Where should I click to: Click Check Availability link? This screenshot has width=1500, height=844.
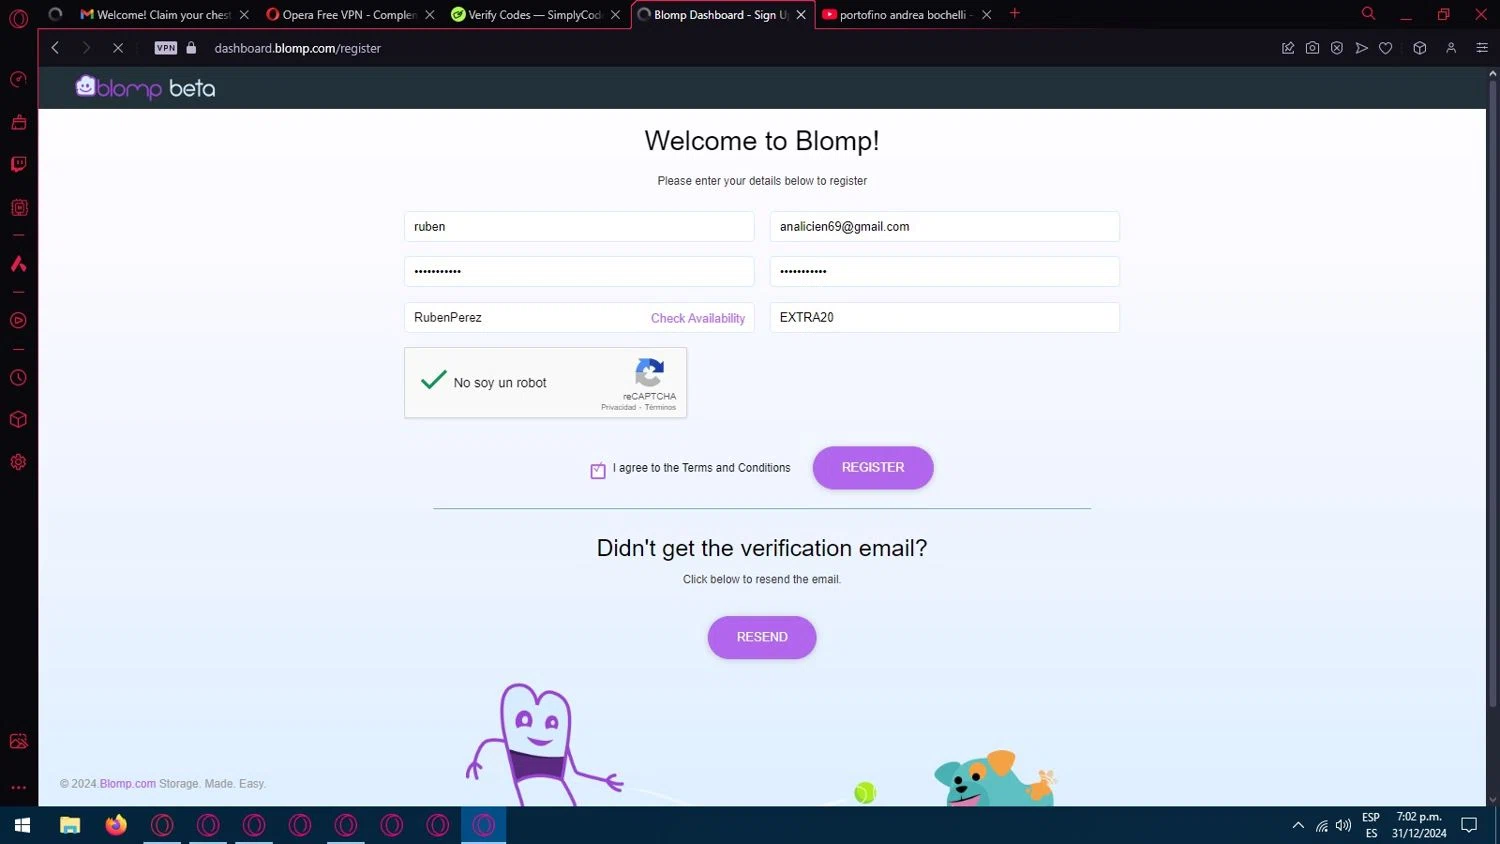698,318
